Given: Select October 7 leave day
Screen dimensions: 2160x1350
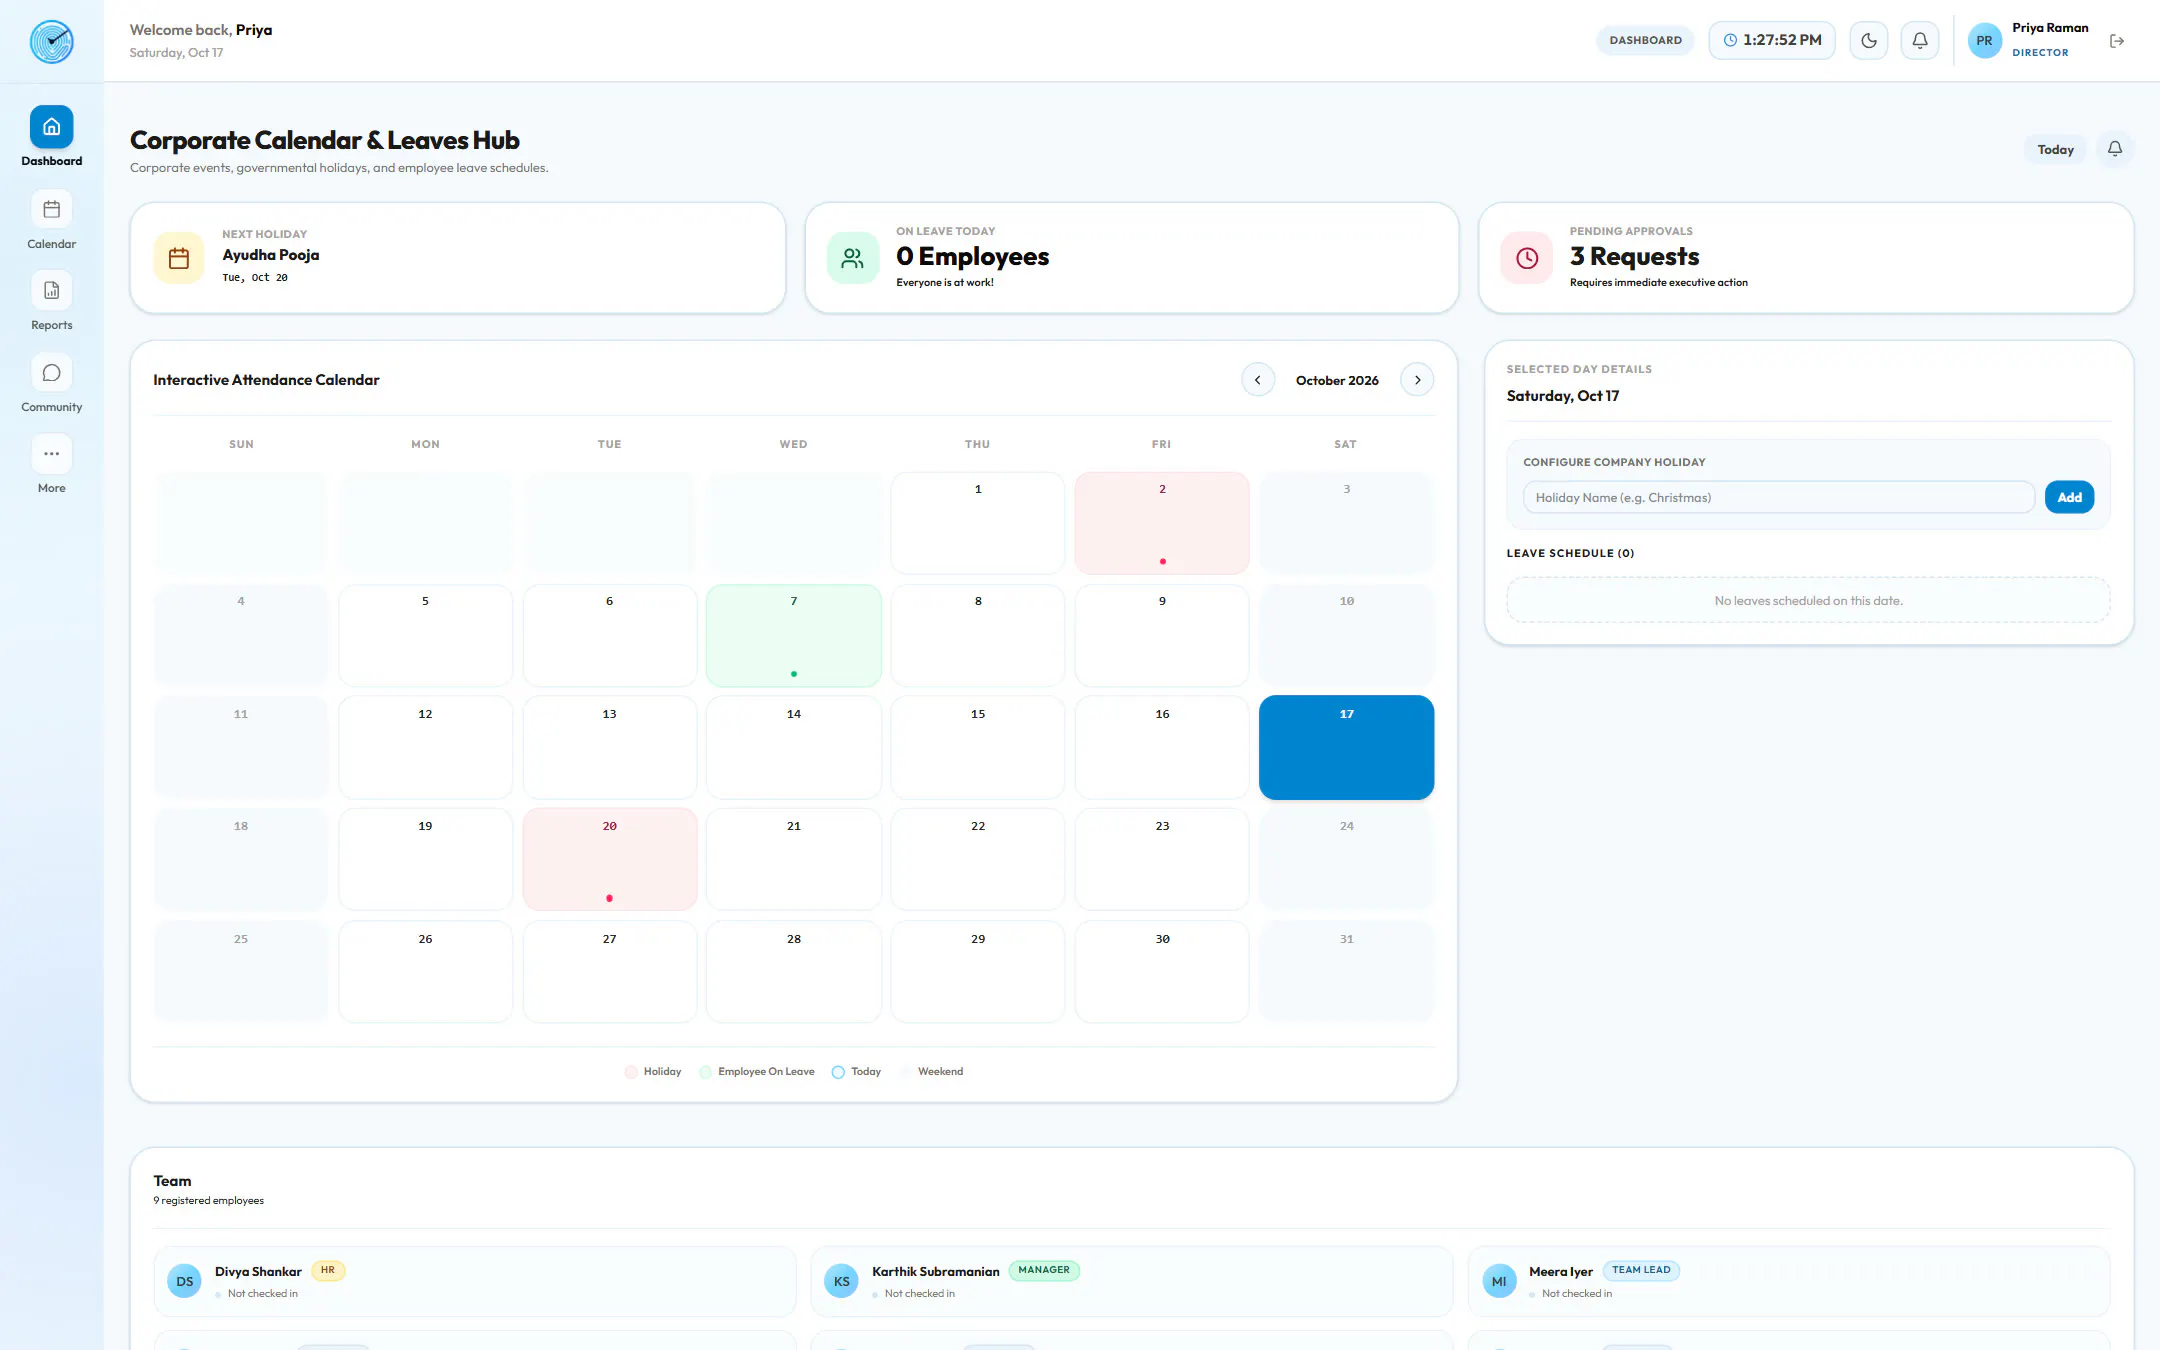Looking at the screenshot, I should pos(793,635).
